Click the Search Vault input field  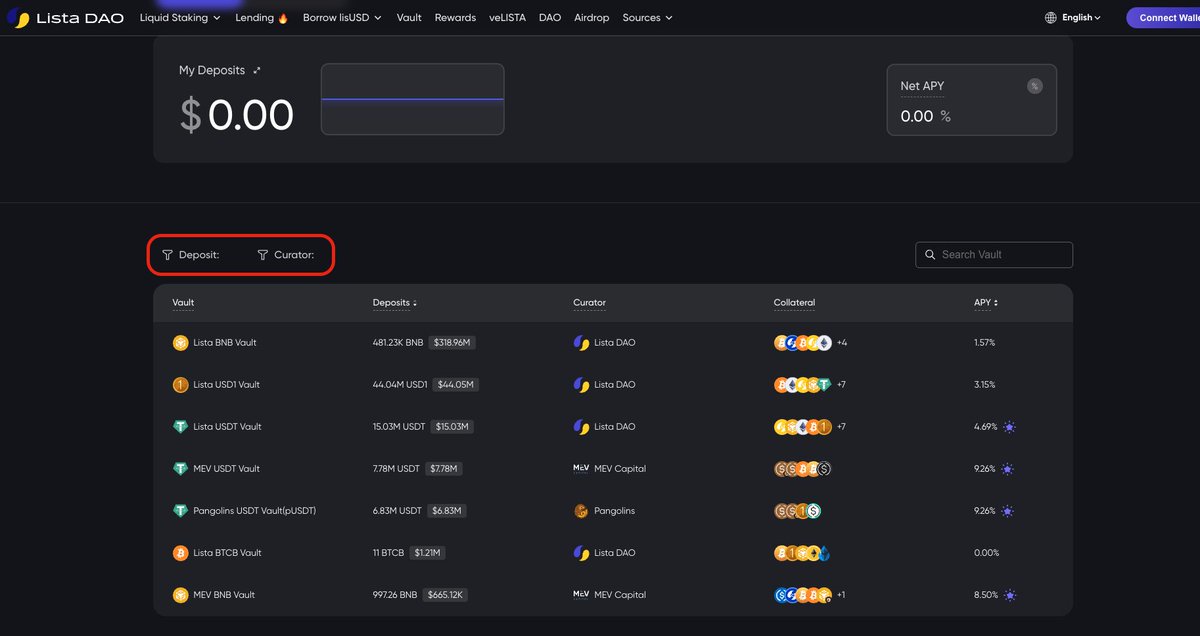tap(994, 255)
